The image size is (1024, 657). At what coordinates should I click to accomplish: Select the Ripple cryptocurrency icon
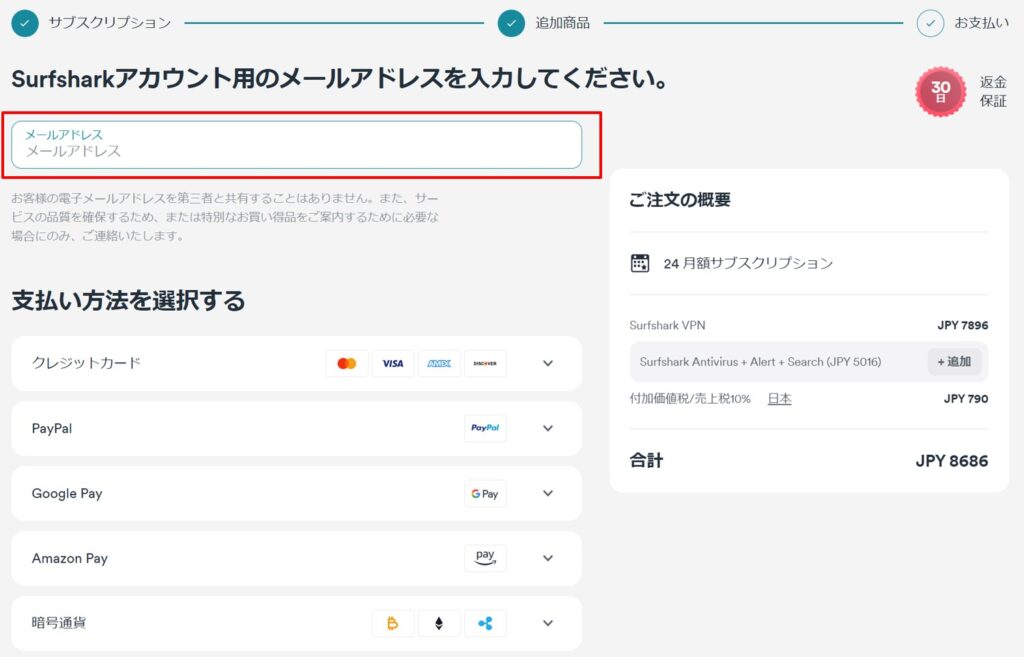[485, 622]
